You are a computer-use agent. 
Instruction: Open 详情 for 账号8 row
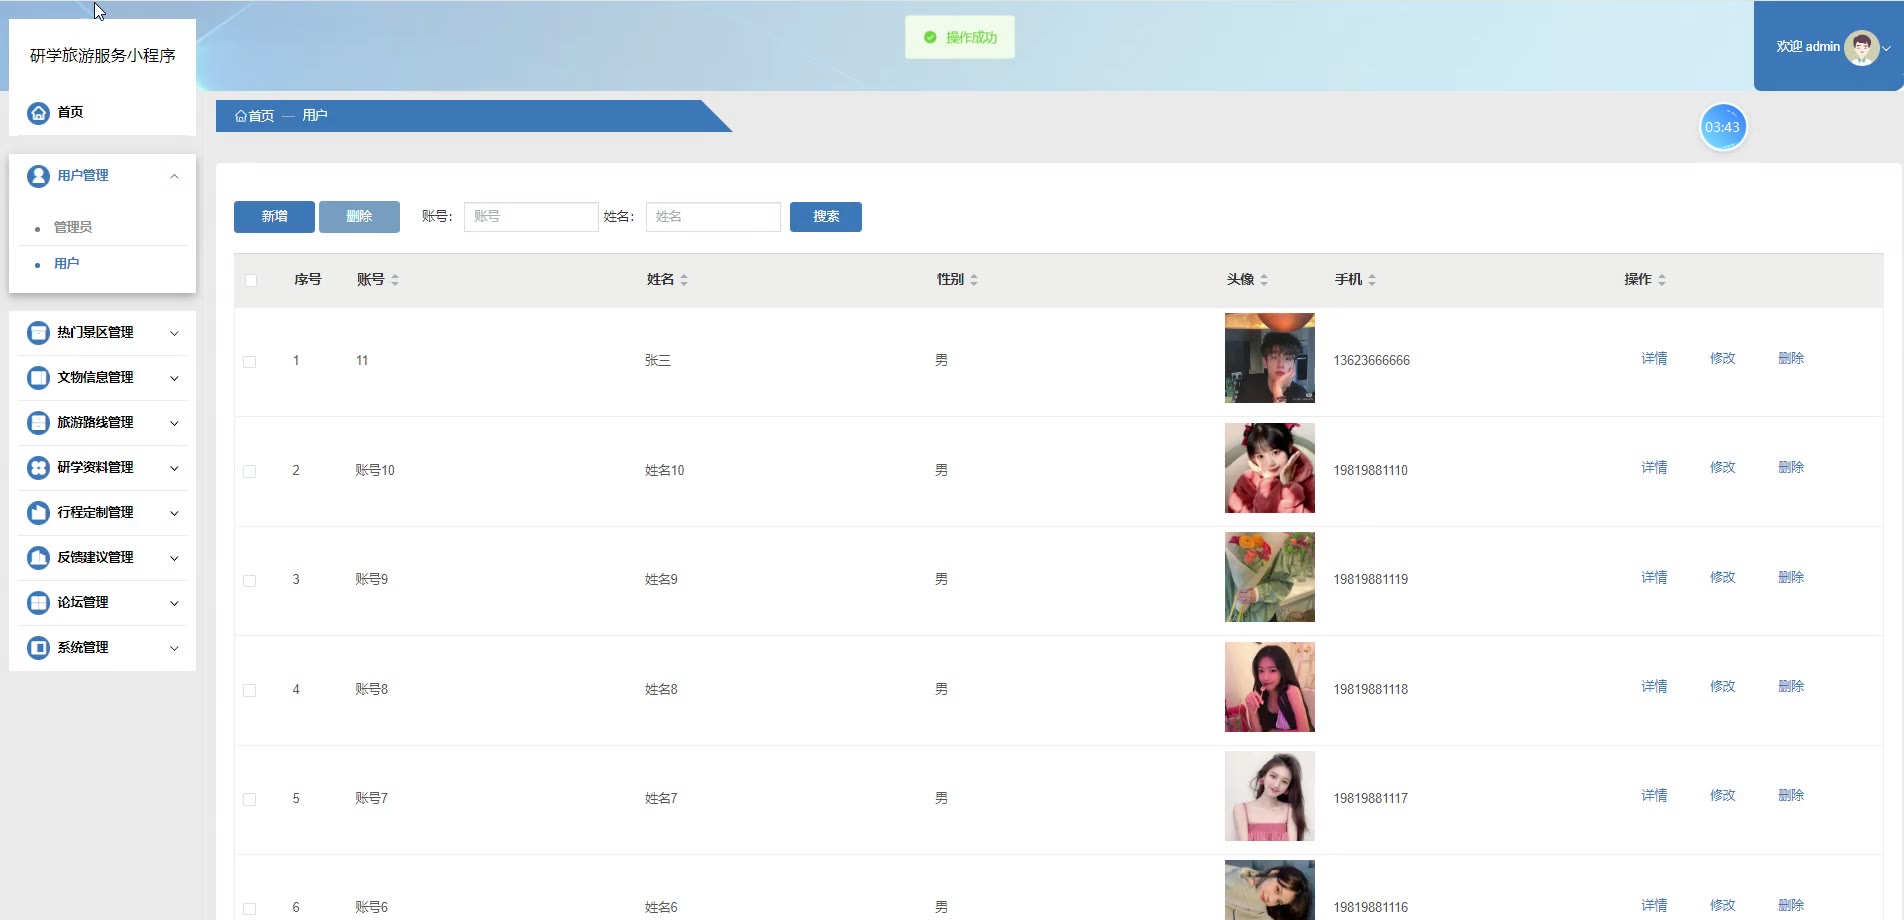coord(1654,686)
